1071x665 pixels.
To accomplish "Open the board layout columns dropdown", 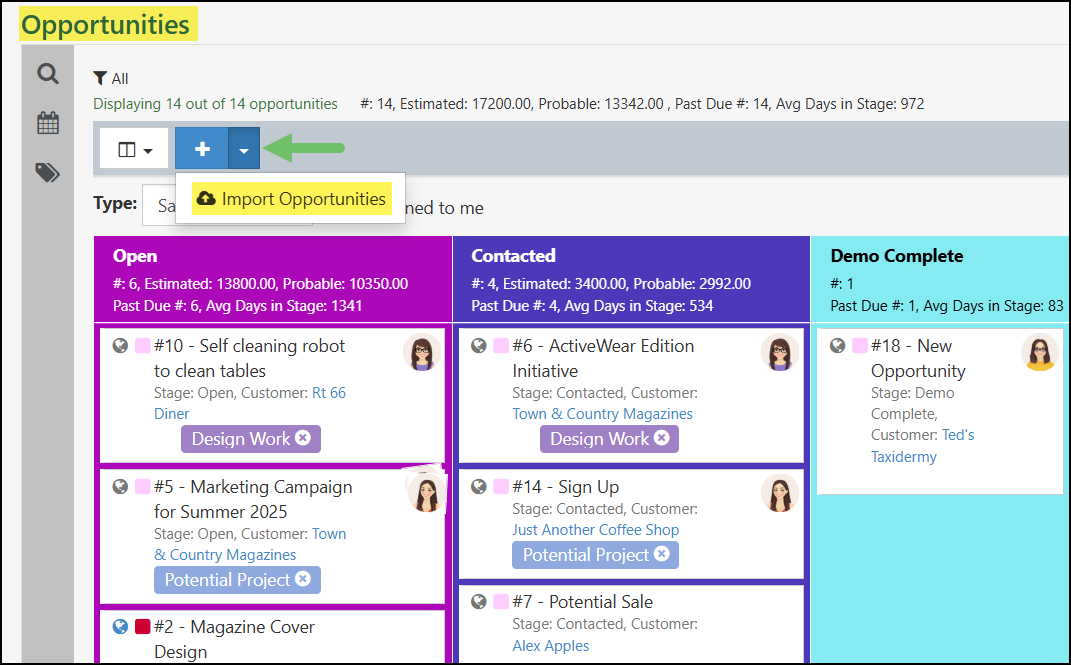I will pos(134,149).
